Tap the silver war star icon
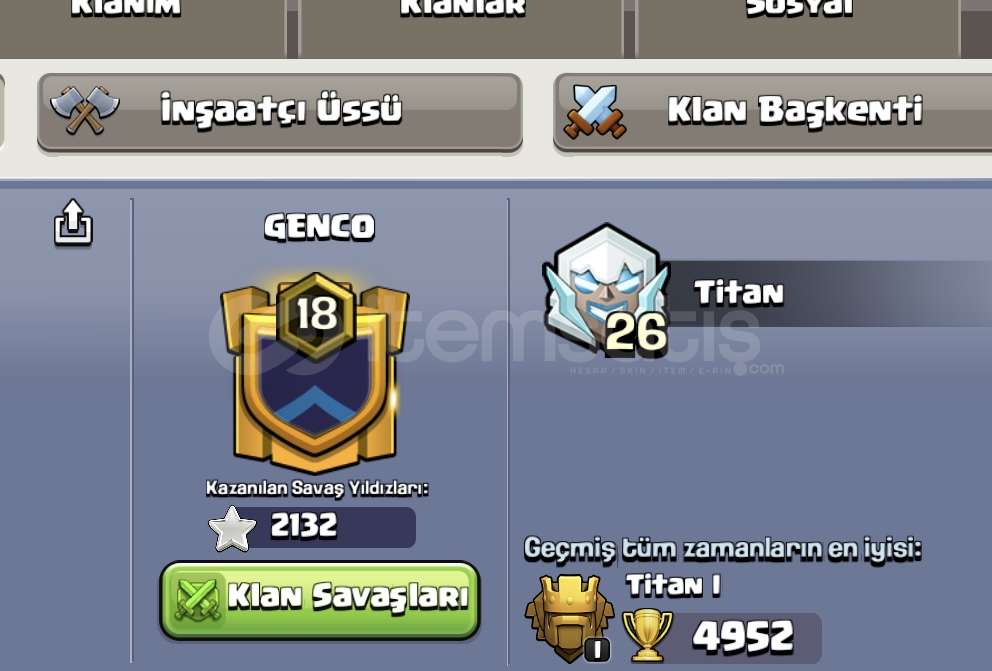The image size is (992, 671). [232, 529]
